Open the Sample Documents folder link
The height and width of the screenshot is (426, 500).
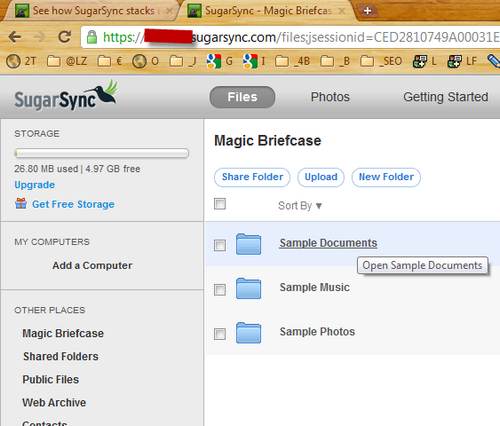point(328,243)
